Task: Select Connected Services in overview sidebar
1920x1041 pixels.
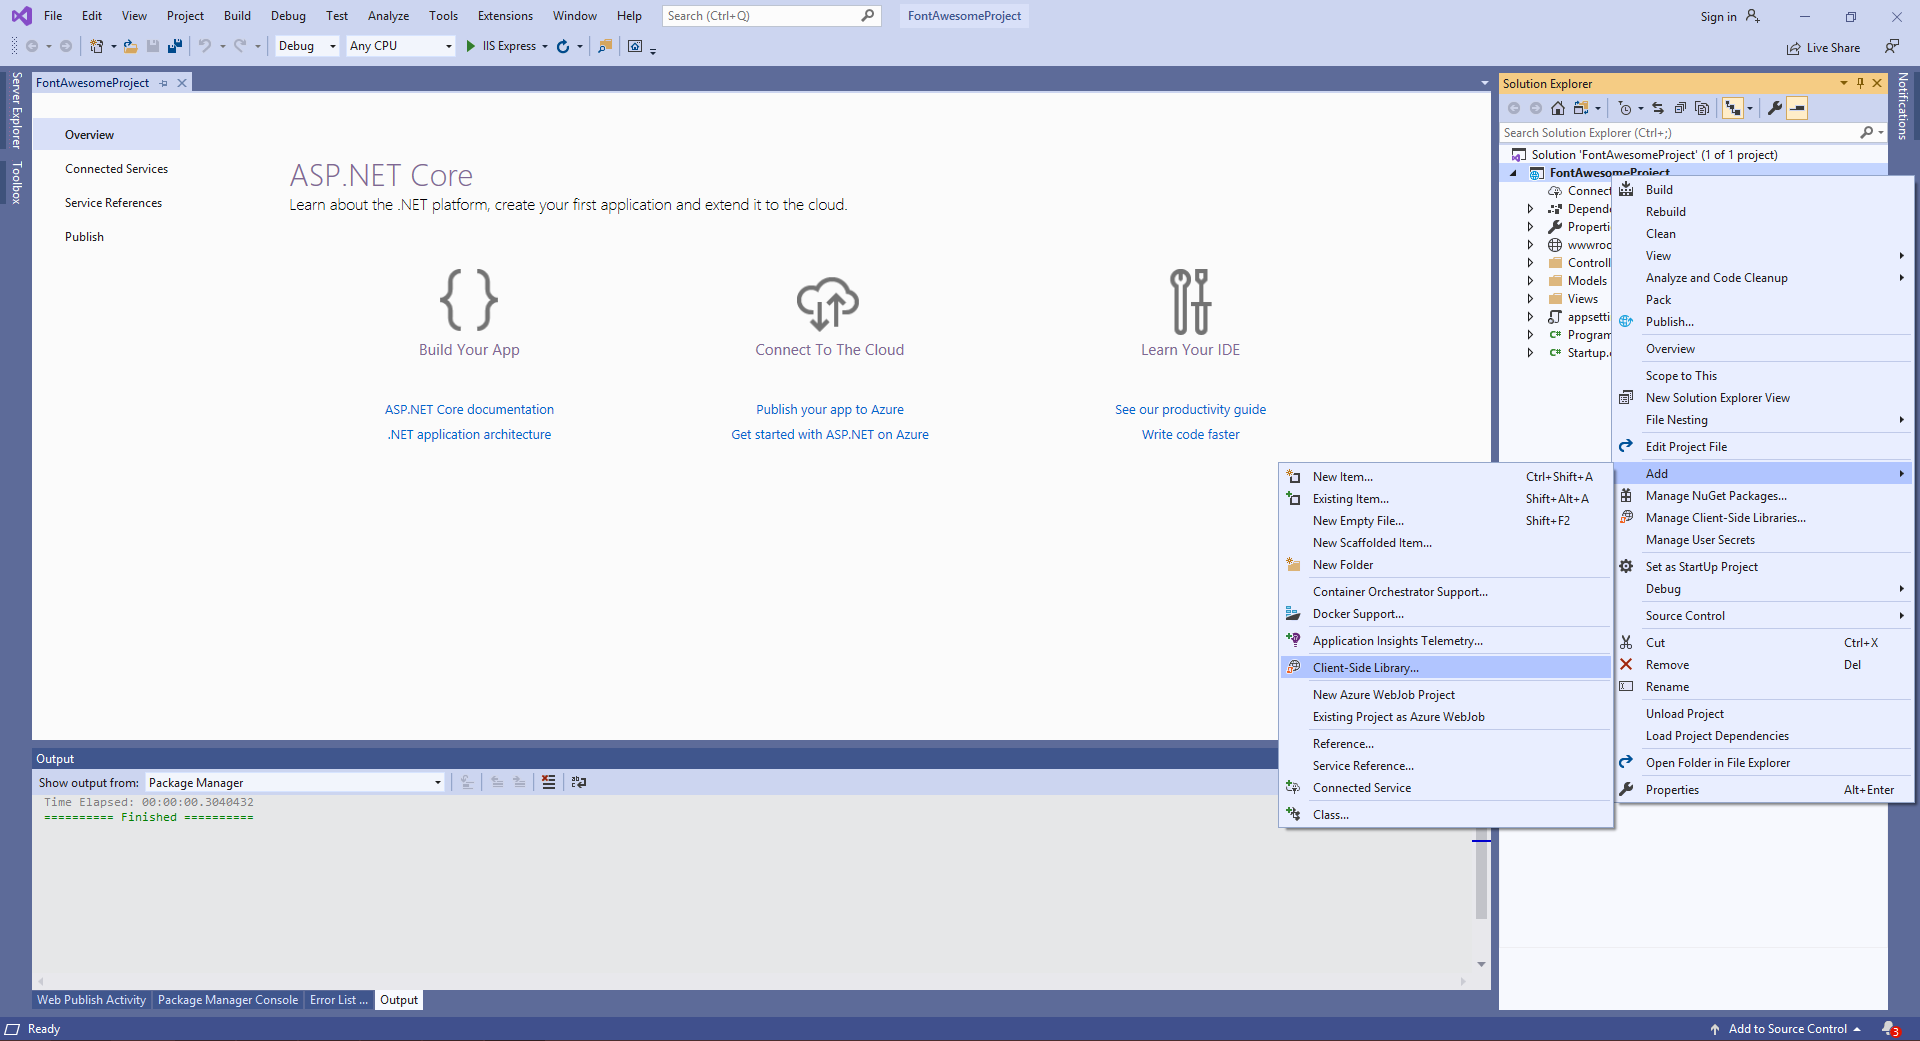Action: click(116, 169)
